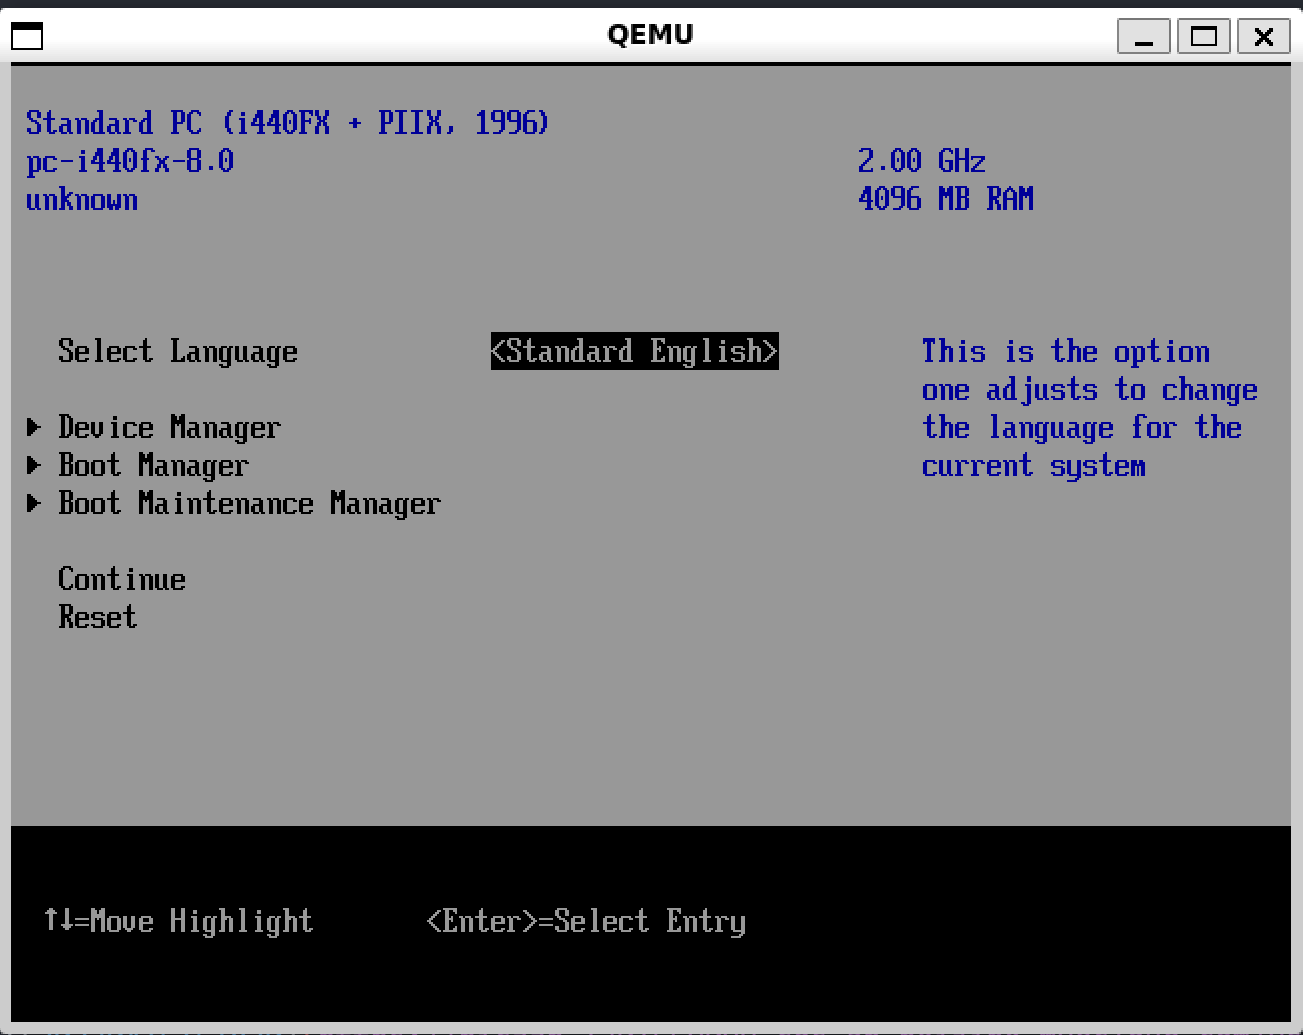Screen dimensions: 1303x1035
Task: Click the Enter=Select Entry hint
Action: pyautogui.click(x=586, y=921)
